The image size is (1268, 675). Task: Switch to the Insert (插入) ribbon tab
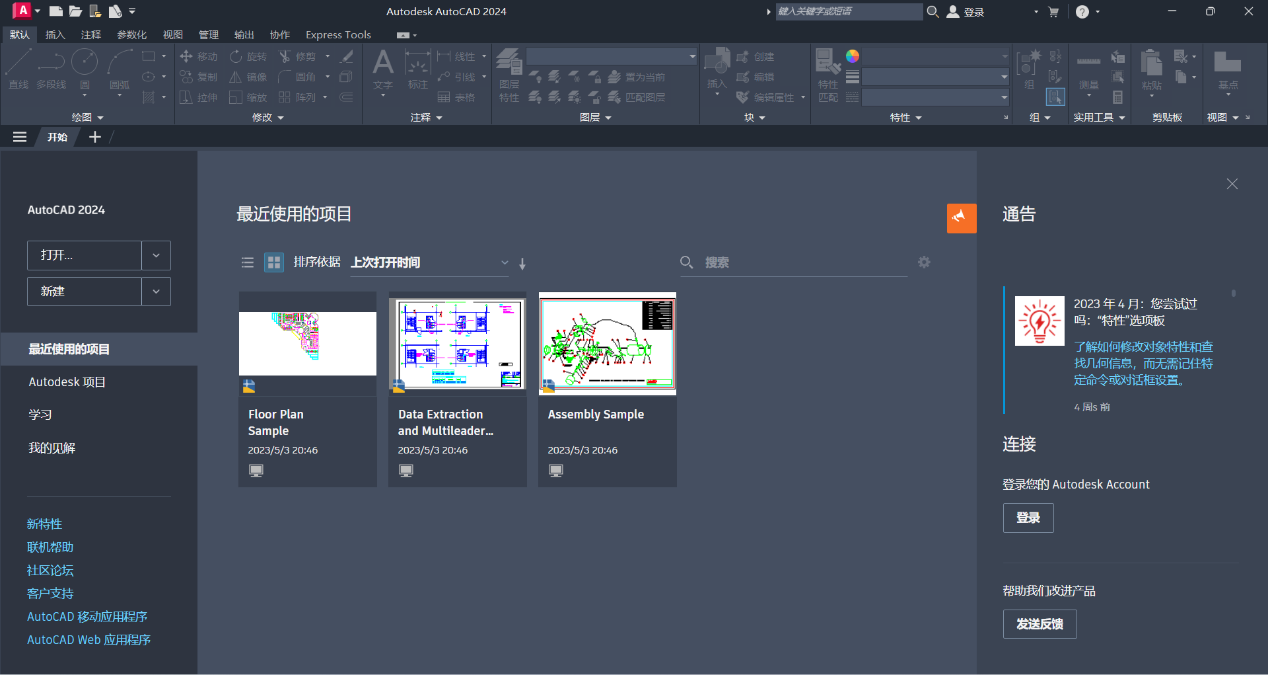55,34
